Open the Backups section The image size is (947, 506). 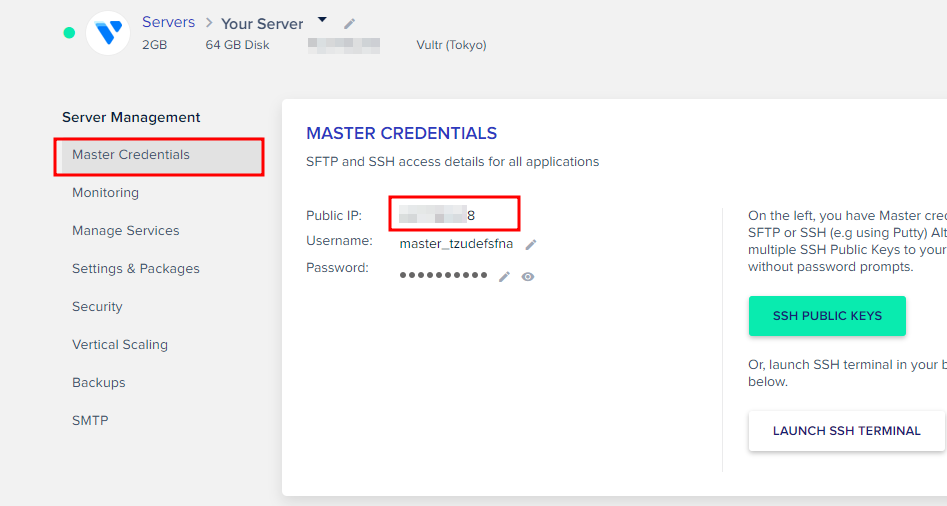(x=98, y=383)
